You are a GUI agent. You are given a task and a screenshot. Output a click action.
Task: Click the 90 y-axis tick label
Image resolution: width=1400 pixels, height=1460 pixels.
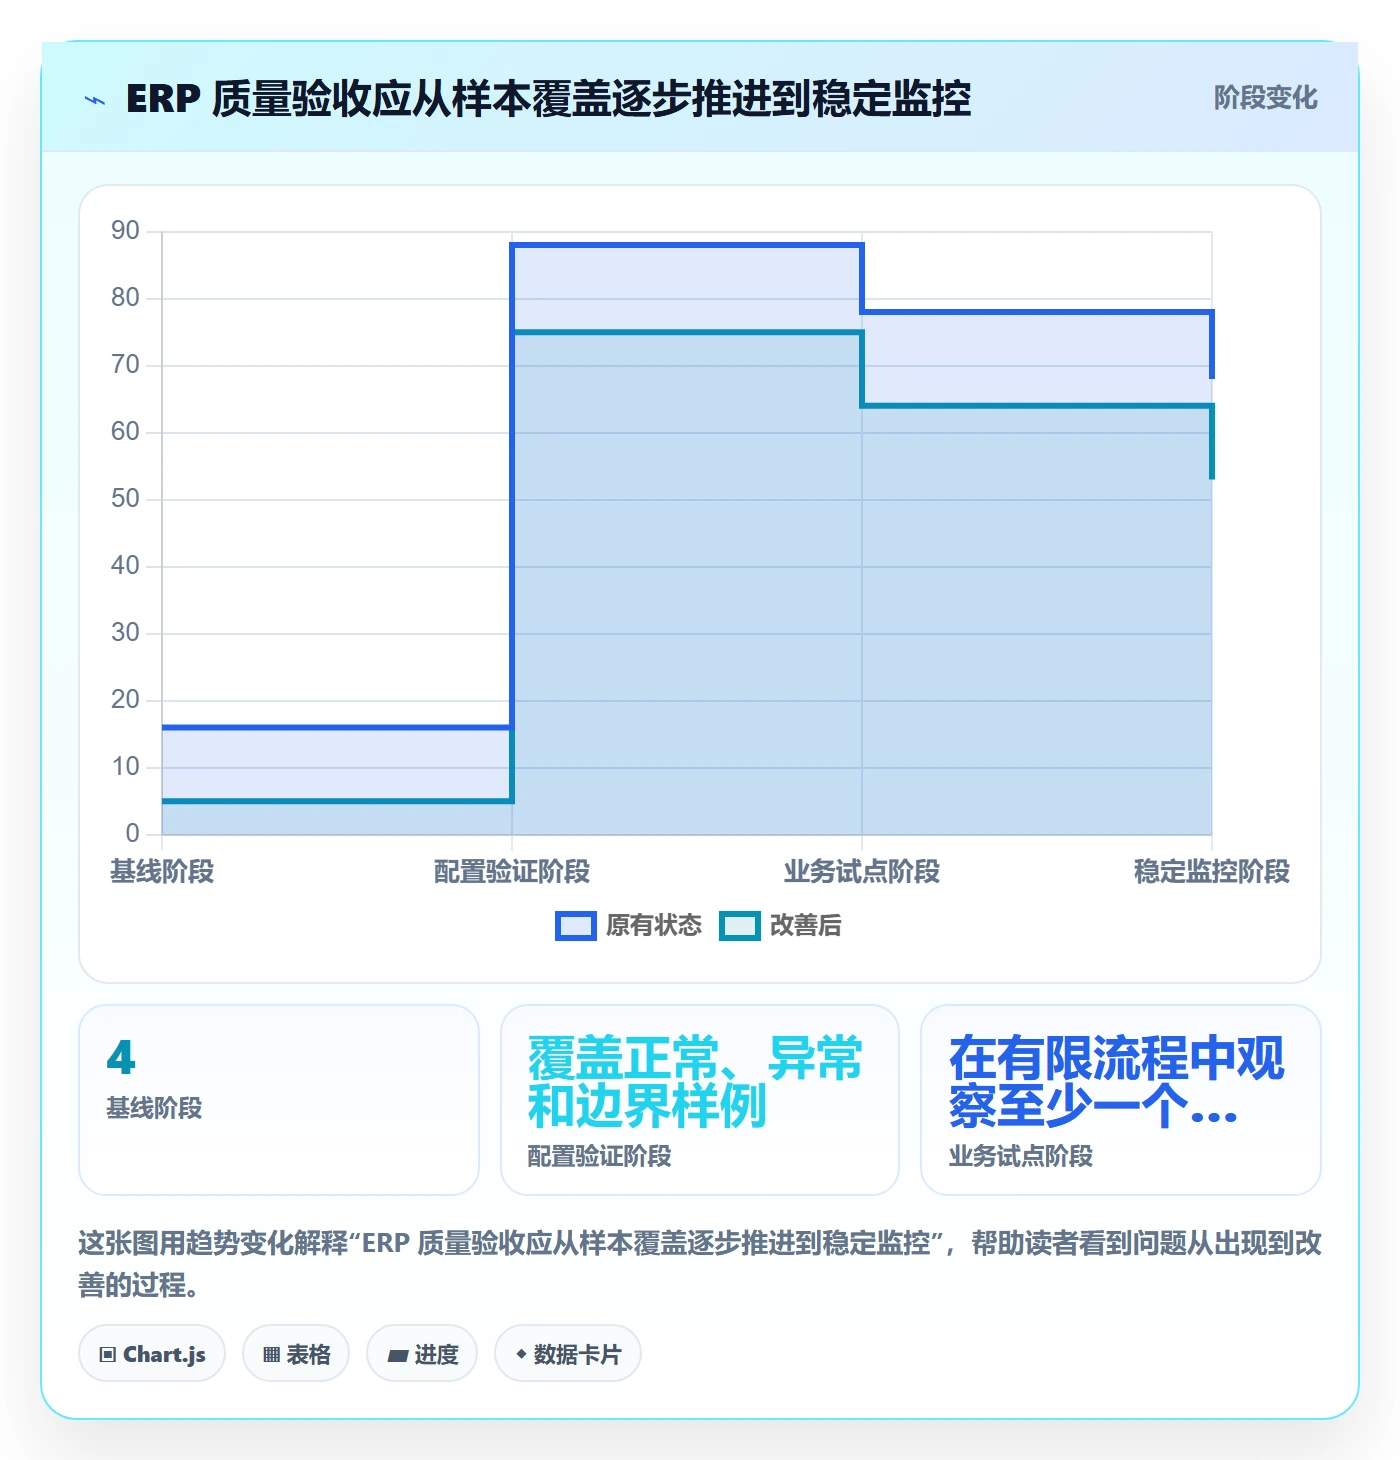point(125,231)
